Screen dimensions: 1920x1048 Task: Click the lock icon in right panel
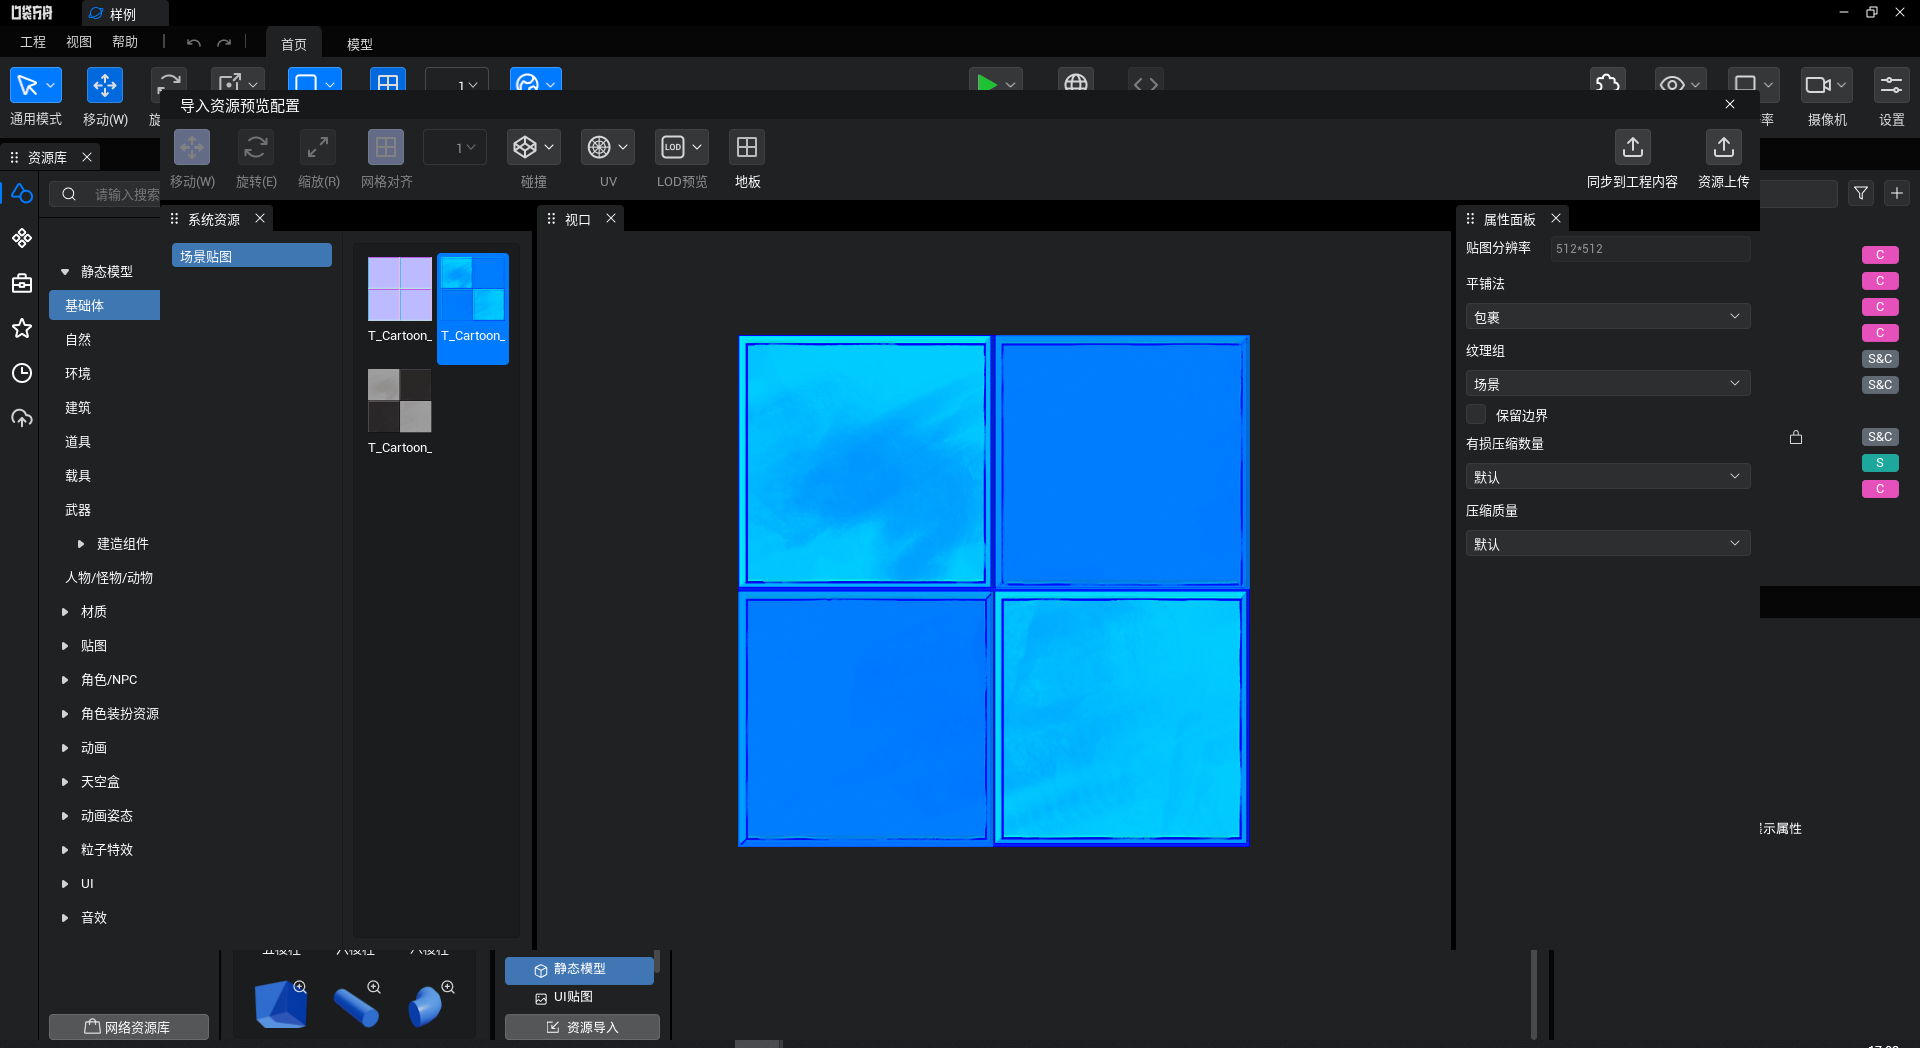(1796, 437)
